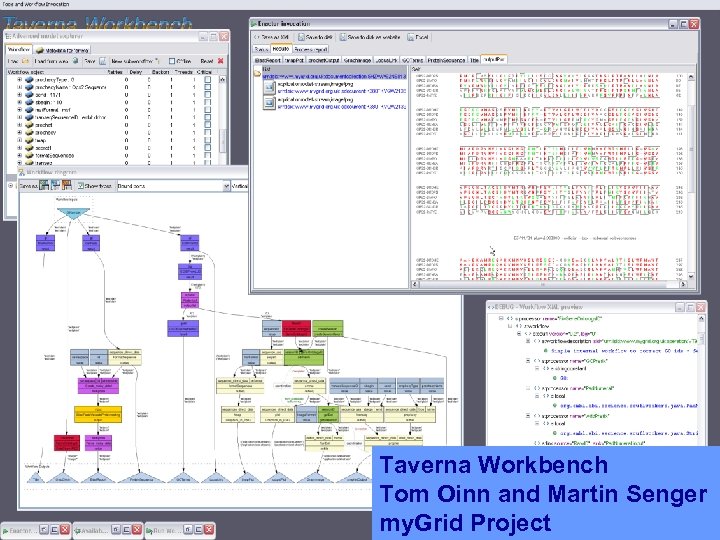Click the Load folder icon in model explorer
The image size is (720, 540).
point(25,61)
